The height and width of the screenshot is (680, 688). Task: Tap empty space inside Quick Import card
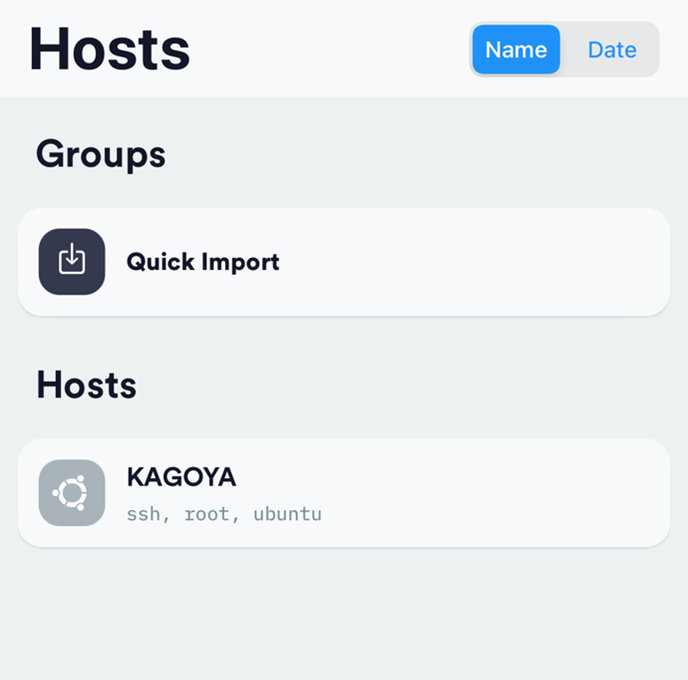[480, 262]
